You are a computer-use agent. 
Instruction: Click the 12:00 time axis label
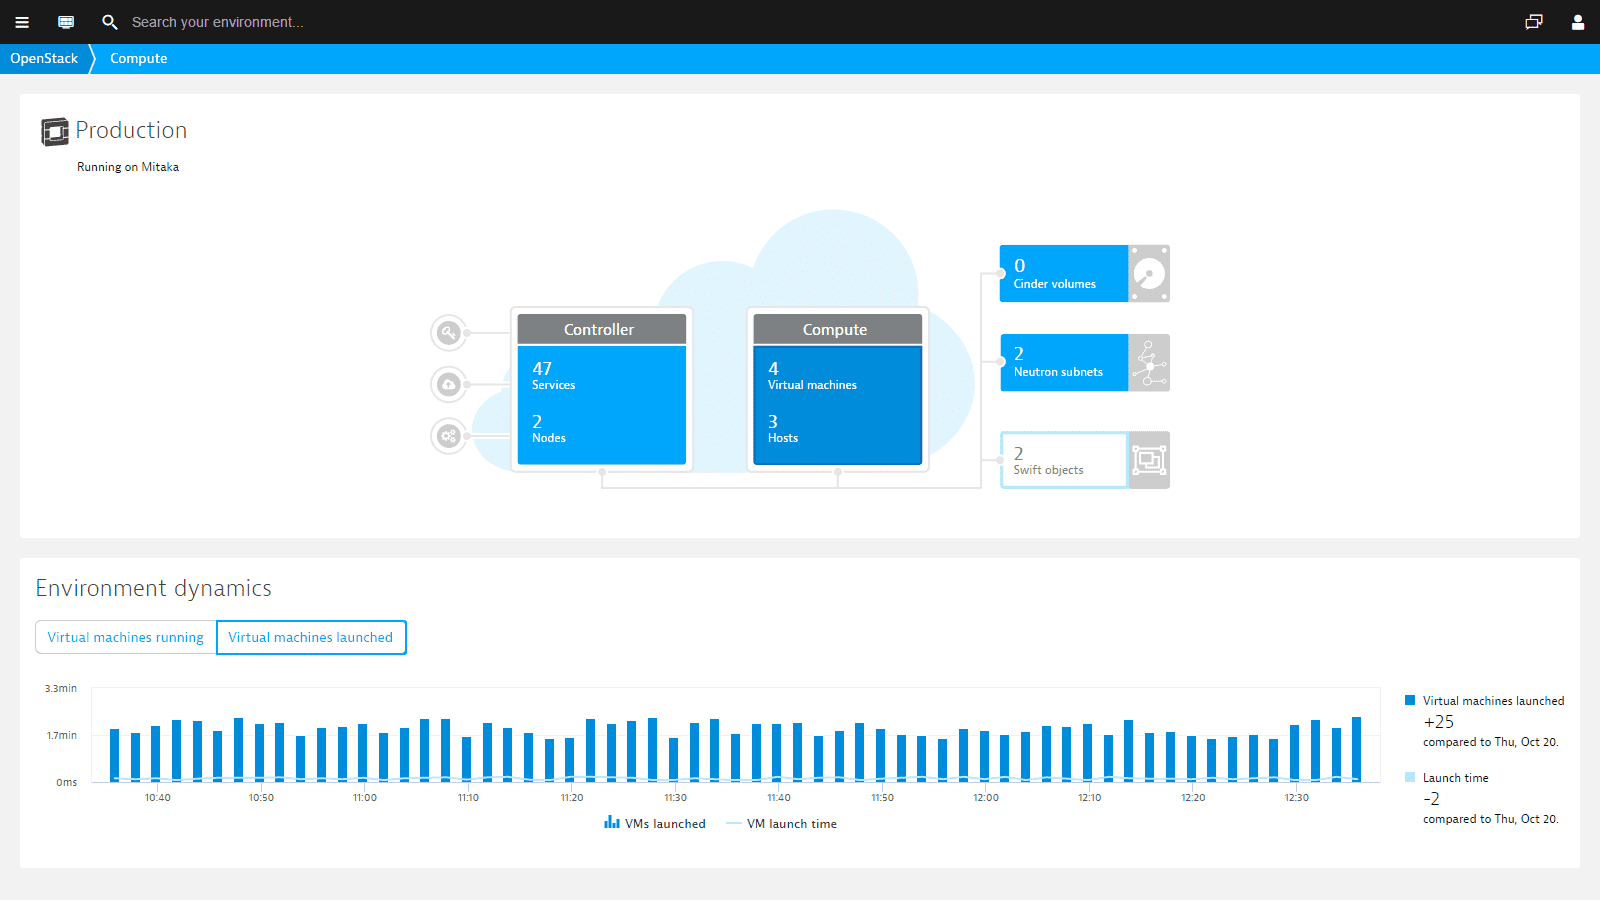tap(986, 797)
